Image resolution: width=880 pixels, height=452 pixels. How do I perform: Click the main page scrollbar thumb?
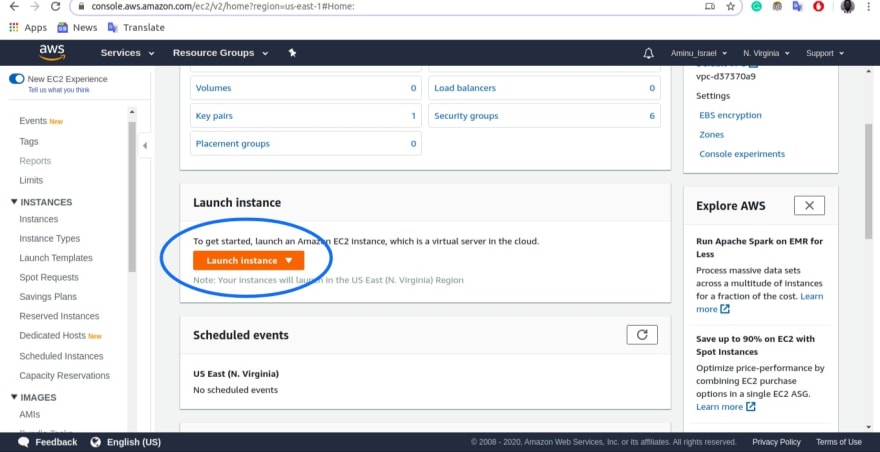pos(868,181)
